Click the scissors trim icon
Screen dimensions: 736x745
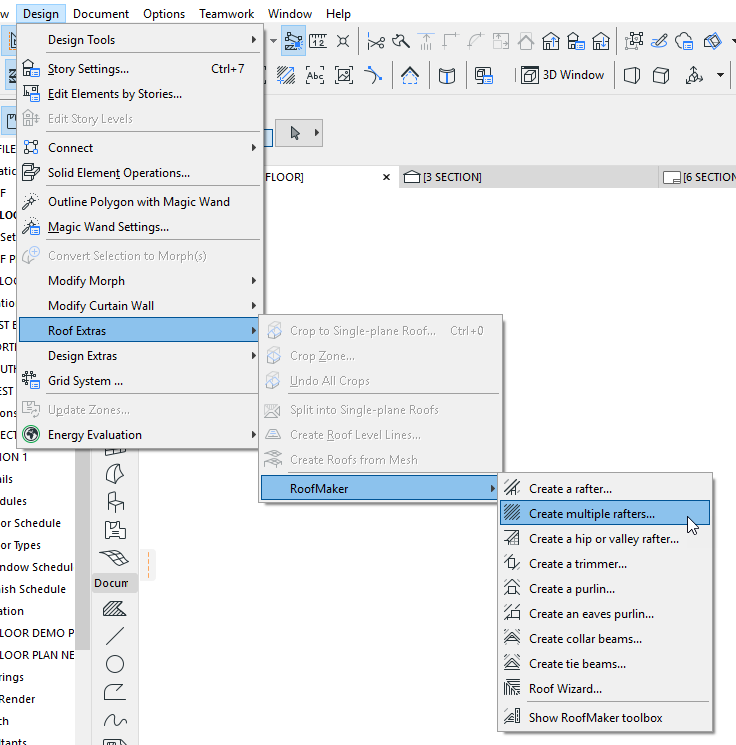(x=376, y=42)
